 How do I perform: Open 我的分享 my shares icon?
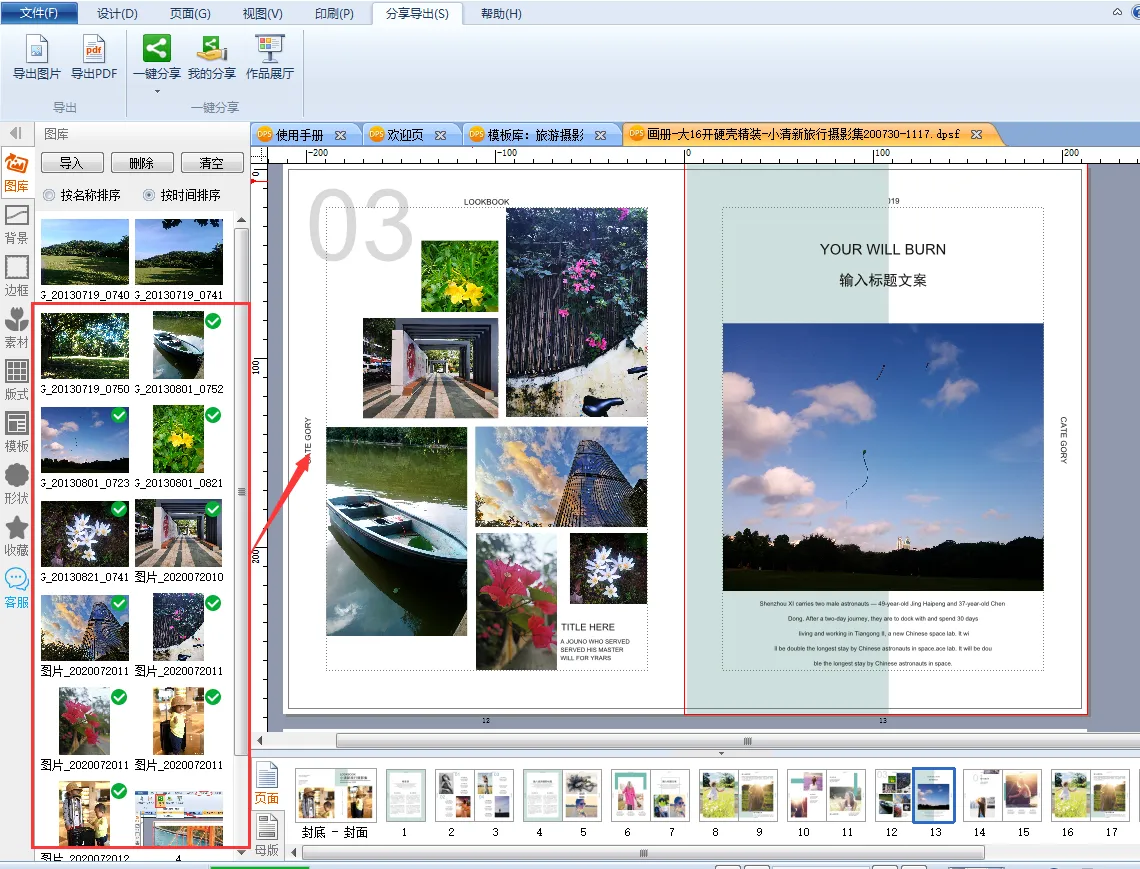coord(211,49)
